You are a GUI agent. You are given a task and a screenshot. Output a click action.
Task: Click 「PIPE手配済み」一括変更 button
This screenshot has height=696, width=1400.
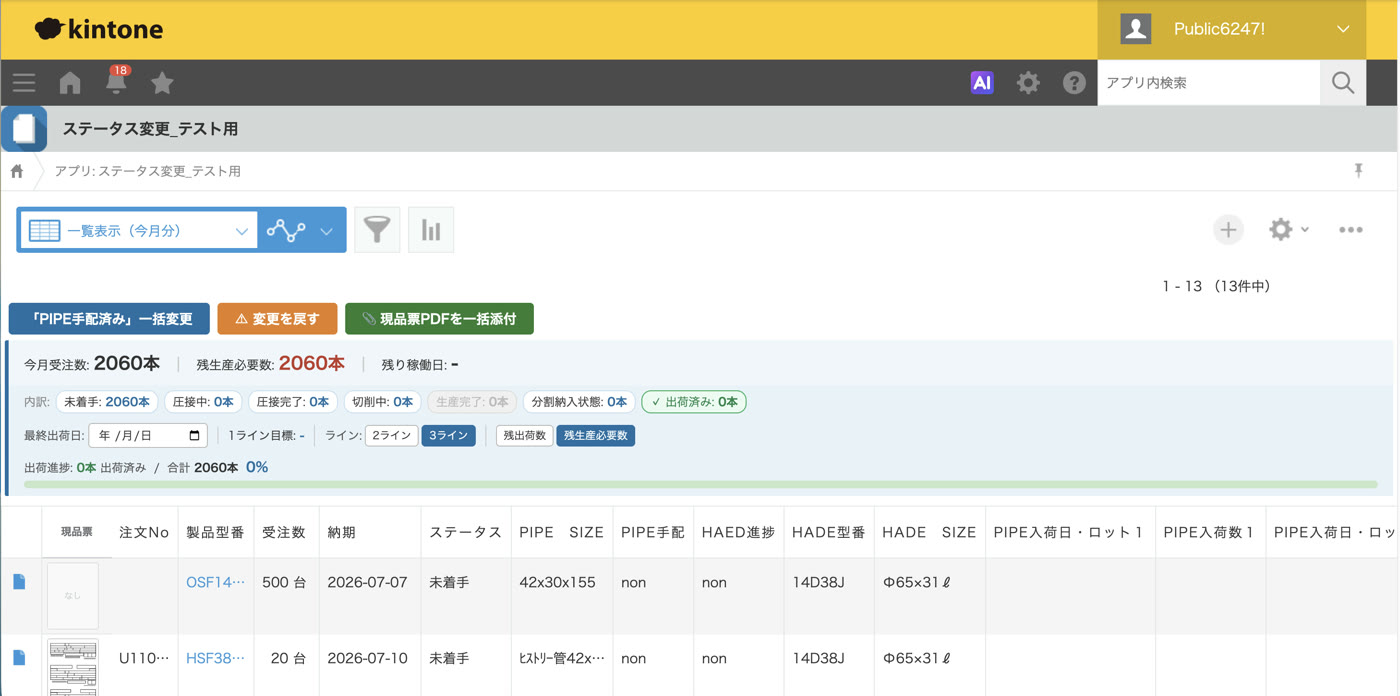coord(109,319)
